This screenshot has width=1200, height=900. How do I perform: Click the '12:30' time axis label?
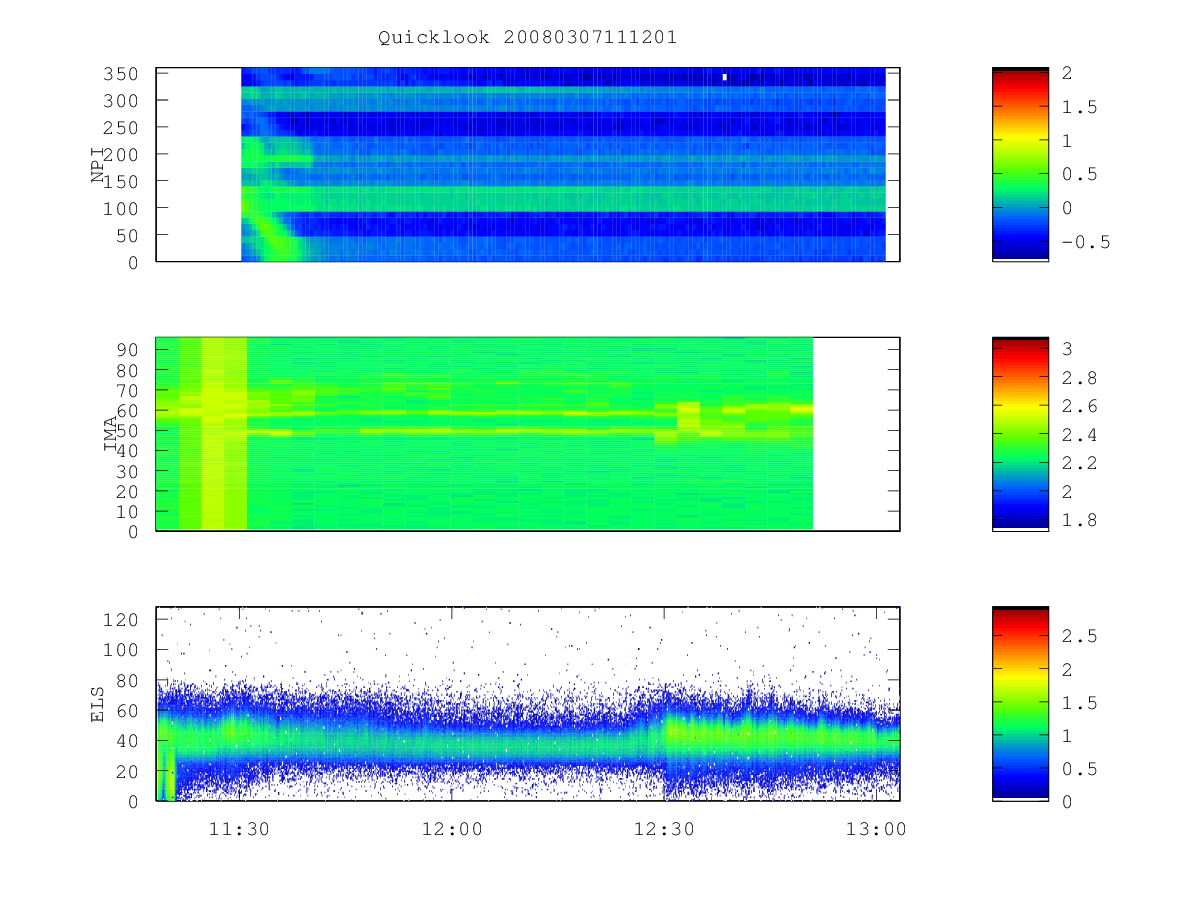pyautogui.click(x=664, y=829)
